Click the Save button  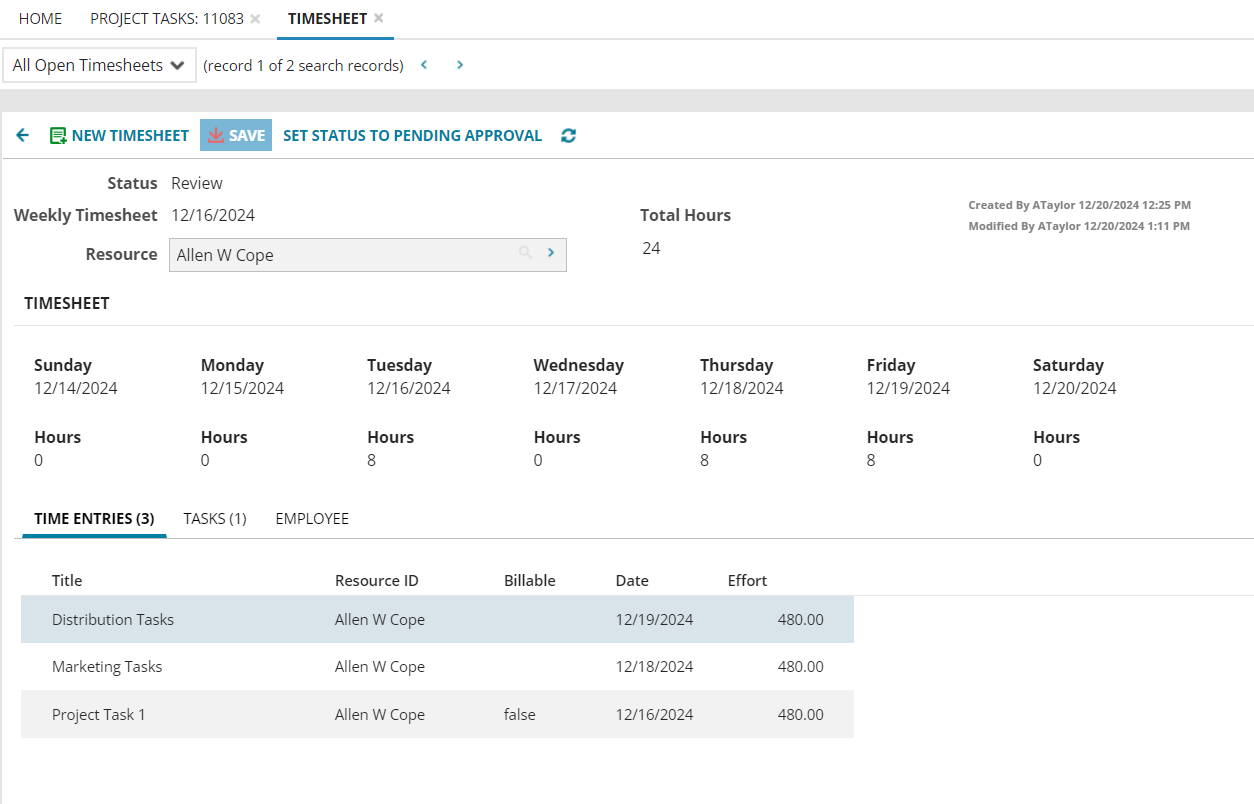(x=236, y=134)
